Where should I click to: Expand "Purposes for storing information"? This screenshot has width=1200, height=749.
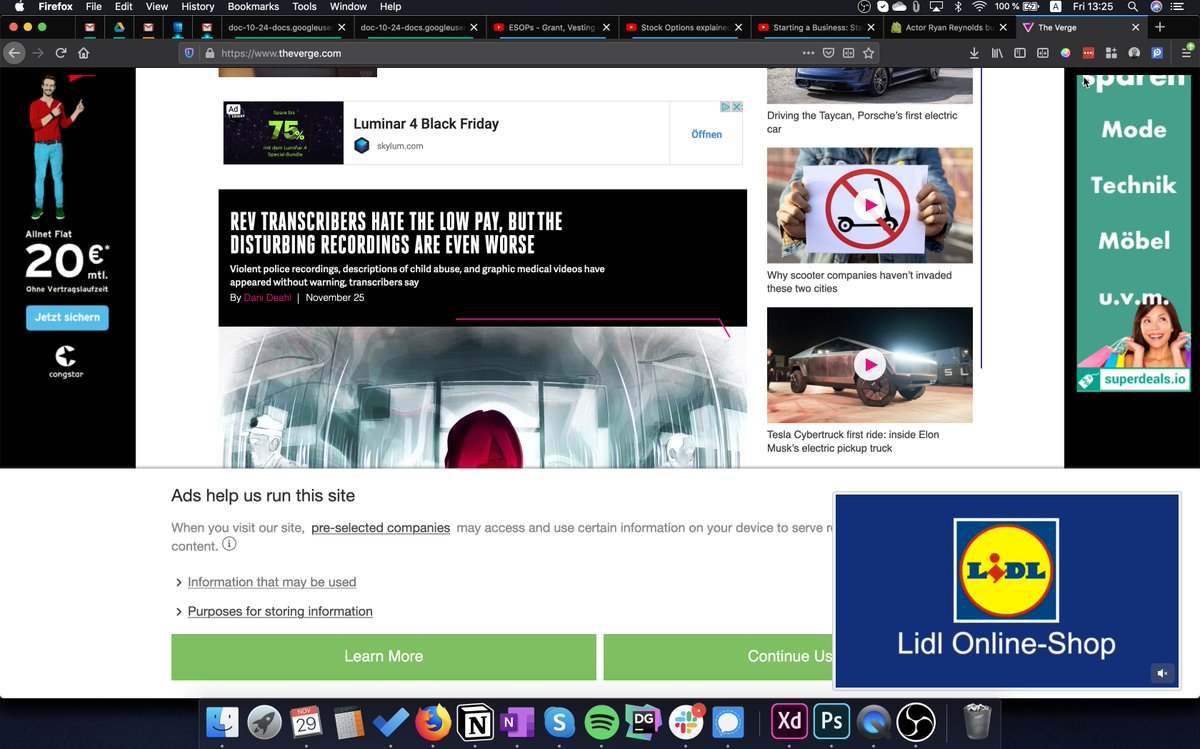279,611
